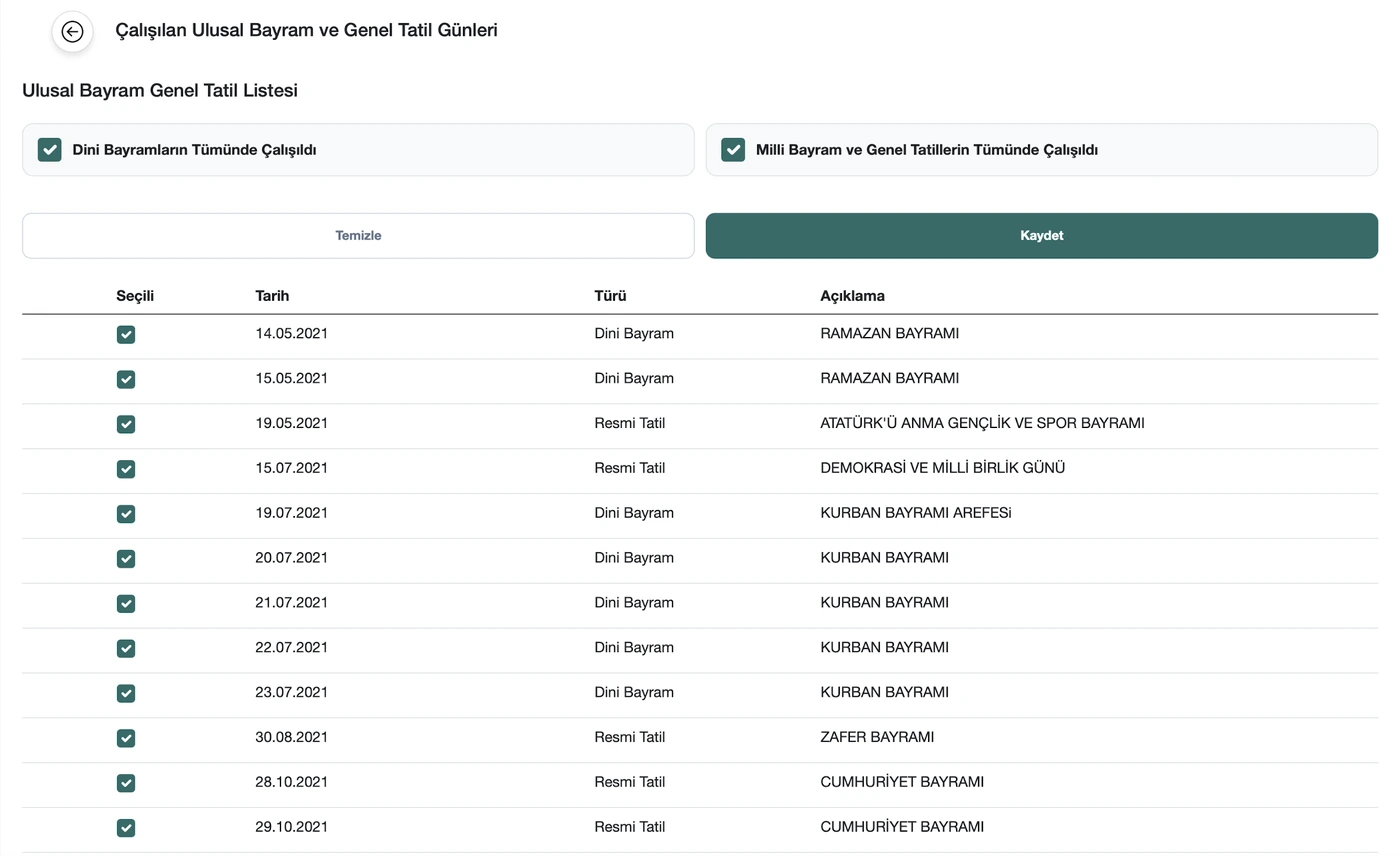Click the Açıklama column header
Screen dimensions: 1400x856
(x=852, y=296)
